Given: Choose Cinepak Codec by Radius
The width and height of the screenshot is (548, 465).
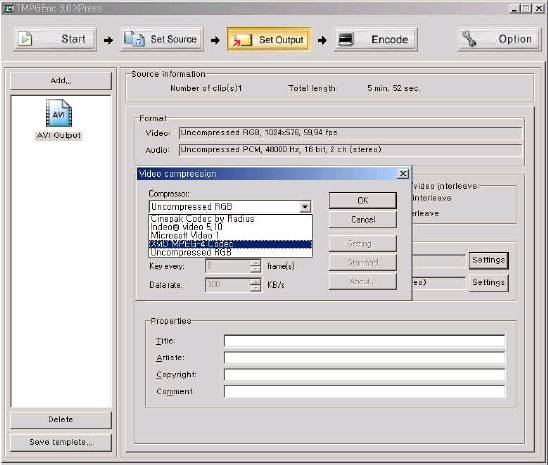Looking at the screenshot, I should coord(230,219).
